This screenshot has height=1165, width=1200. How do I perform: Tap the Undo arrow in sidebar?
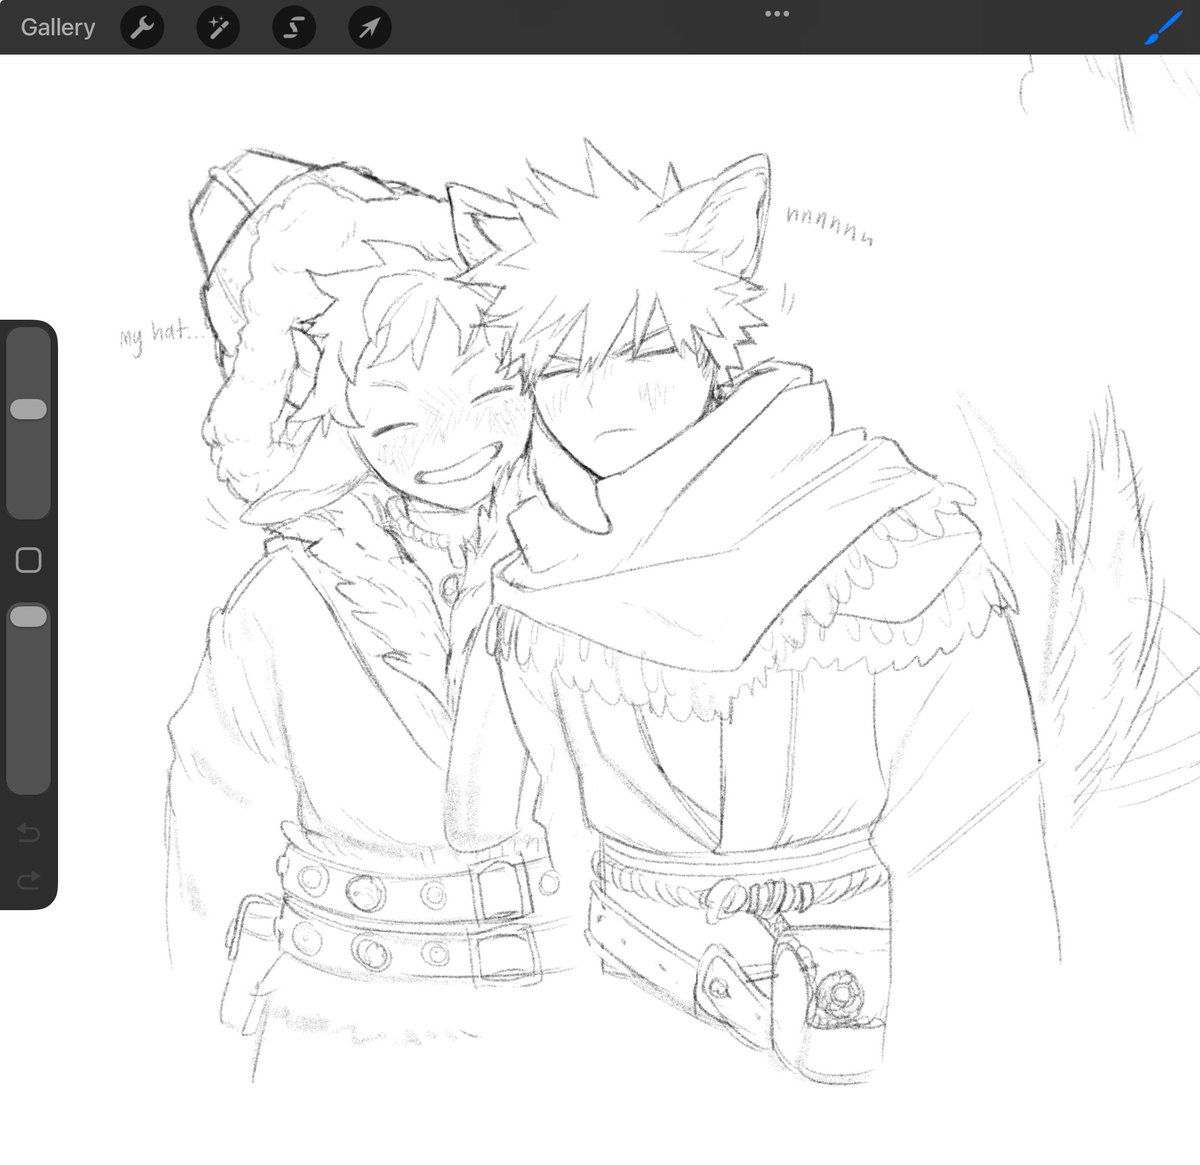coord(28,831)
